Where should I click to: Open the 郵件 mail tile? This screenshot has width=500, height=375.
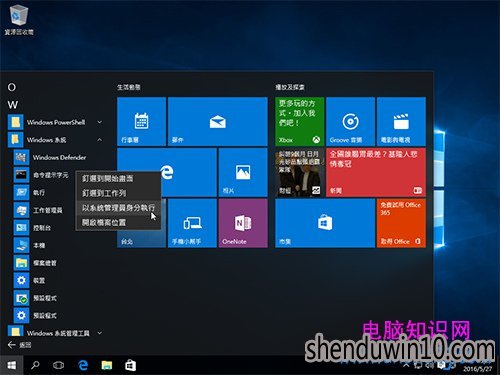click(218, 121)
